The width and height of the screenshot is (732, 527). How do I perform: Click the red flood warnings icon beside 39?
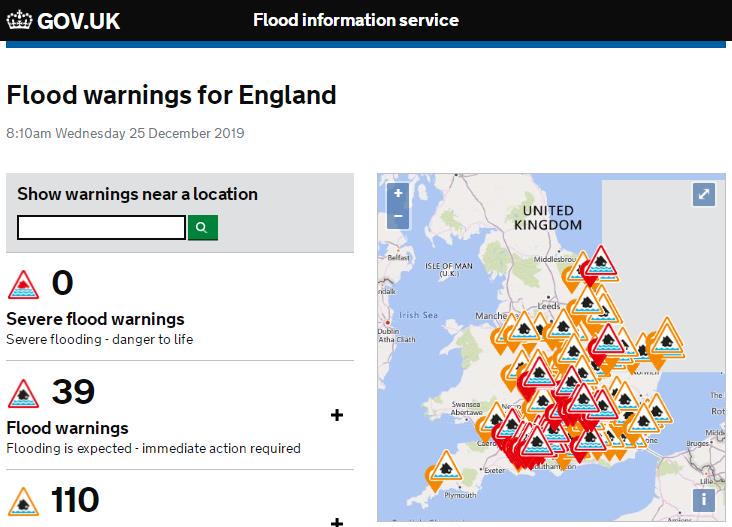tap(23, 393)
